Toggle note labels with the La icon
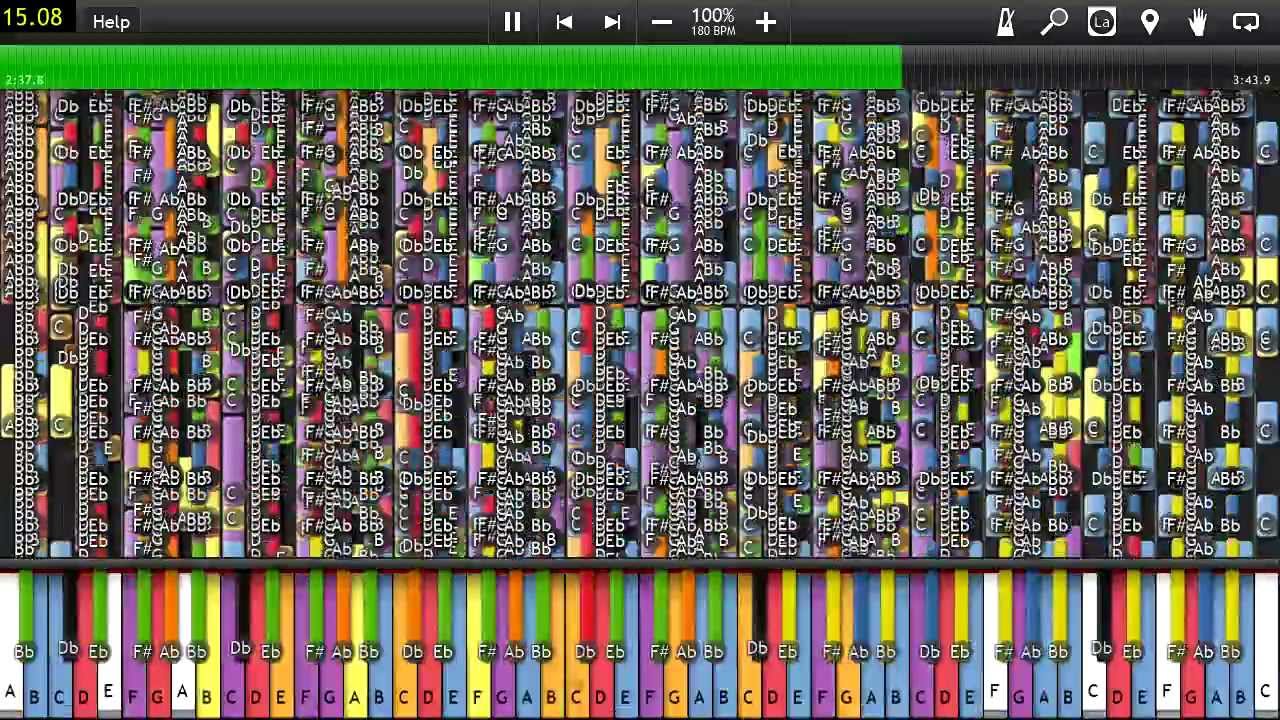1280x720 pixels. (x=1102, y=22)
